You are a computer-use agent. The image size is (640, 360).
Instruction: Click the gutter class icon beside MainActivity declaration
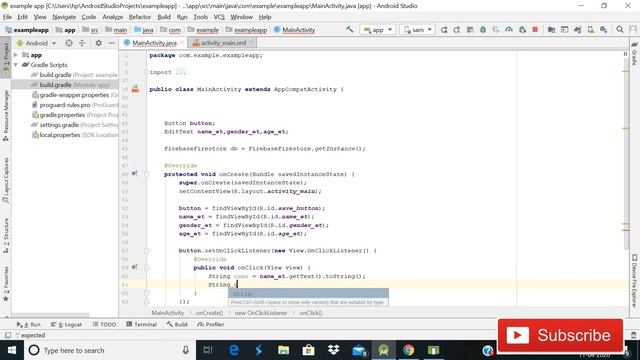point(135,89)
